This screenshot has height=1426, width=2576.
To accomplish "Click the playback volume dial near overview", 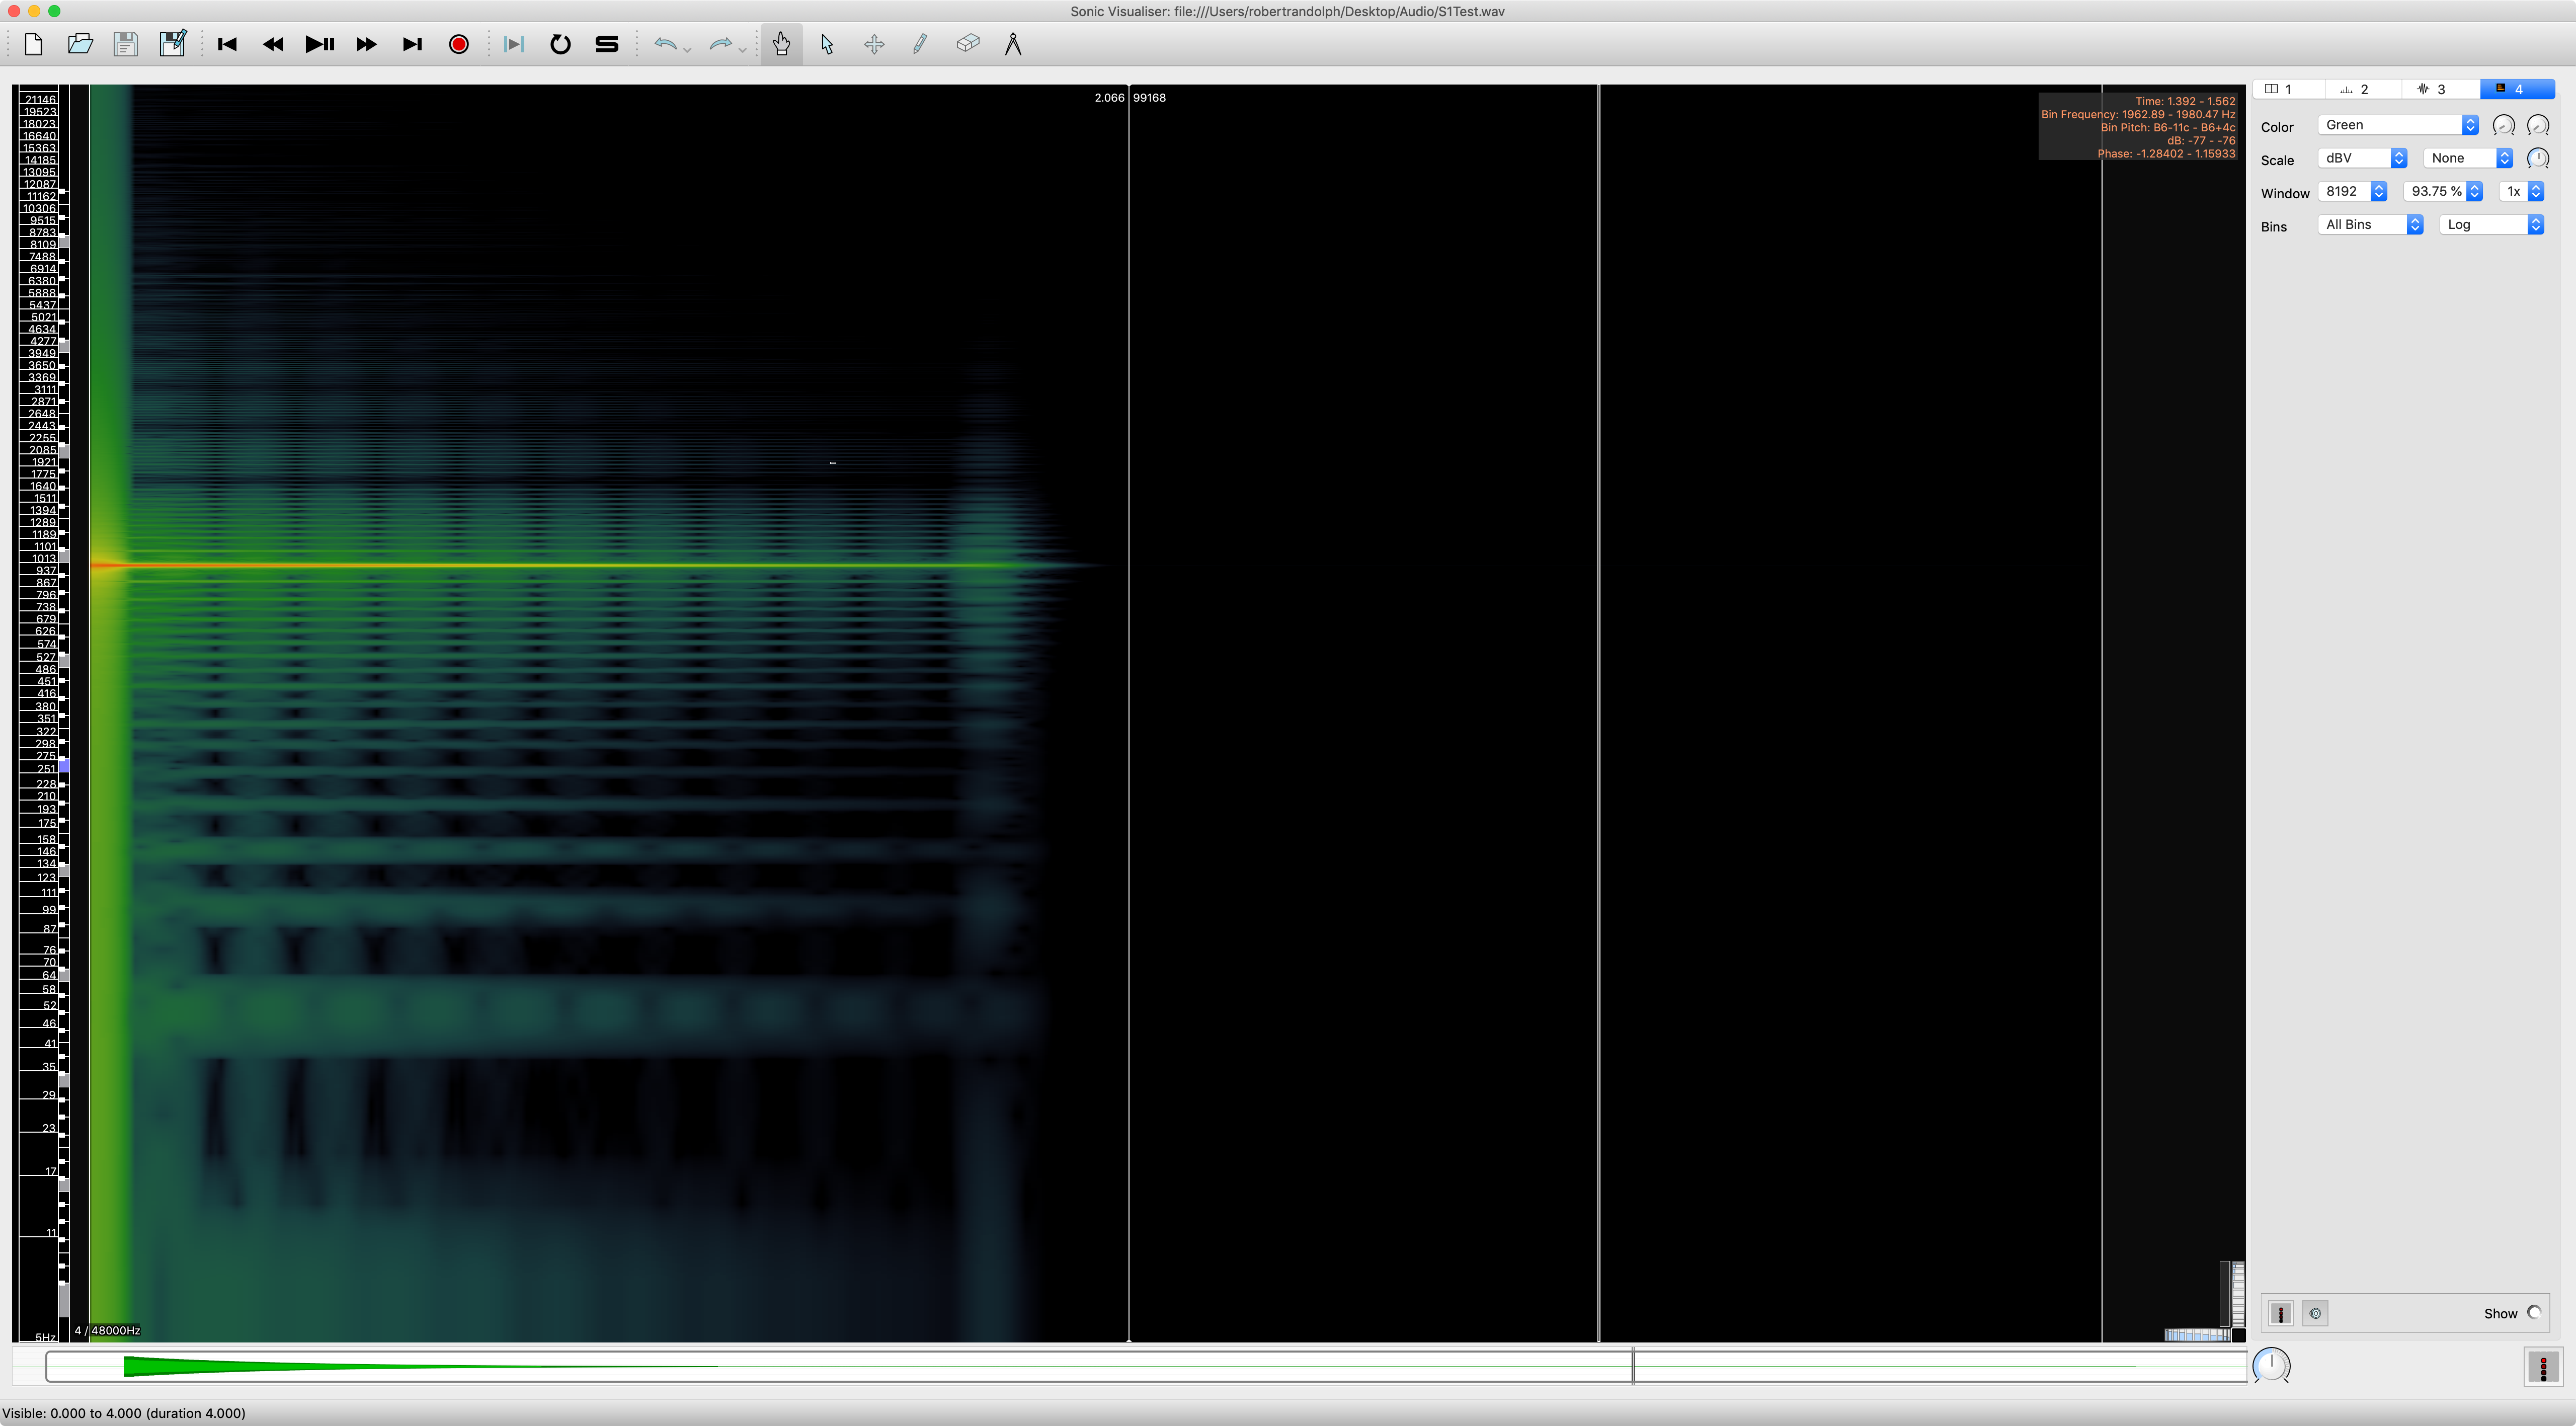I will pyautogui.click(x=2271, y=1365).
